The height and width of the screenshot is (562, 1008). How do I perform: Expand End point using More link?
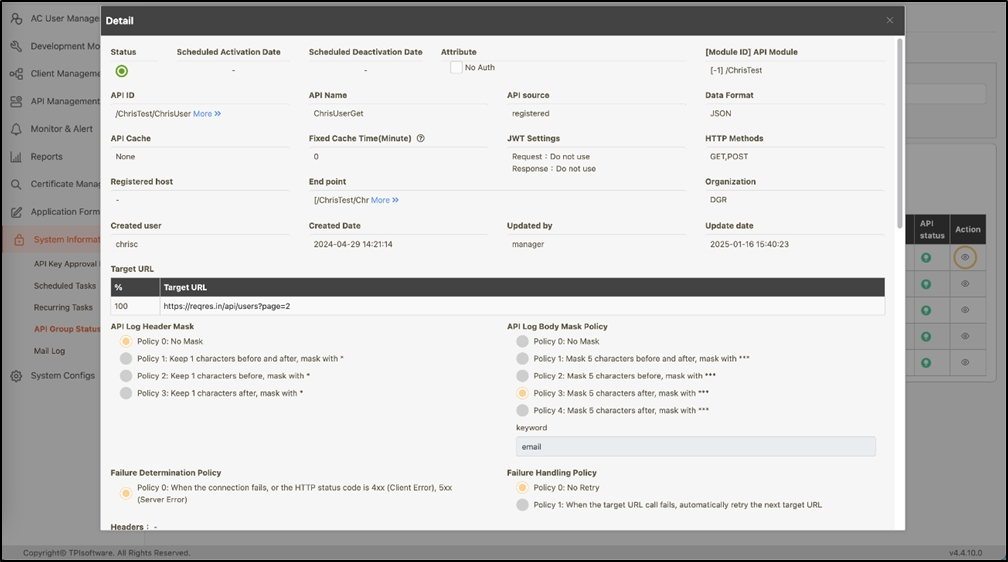(385, 200)
